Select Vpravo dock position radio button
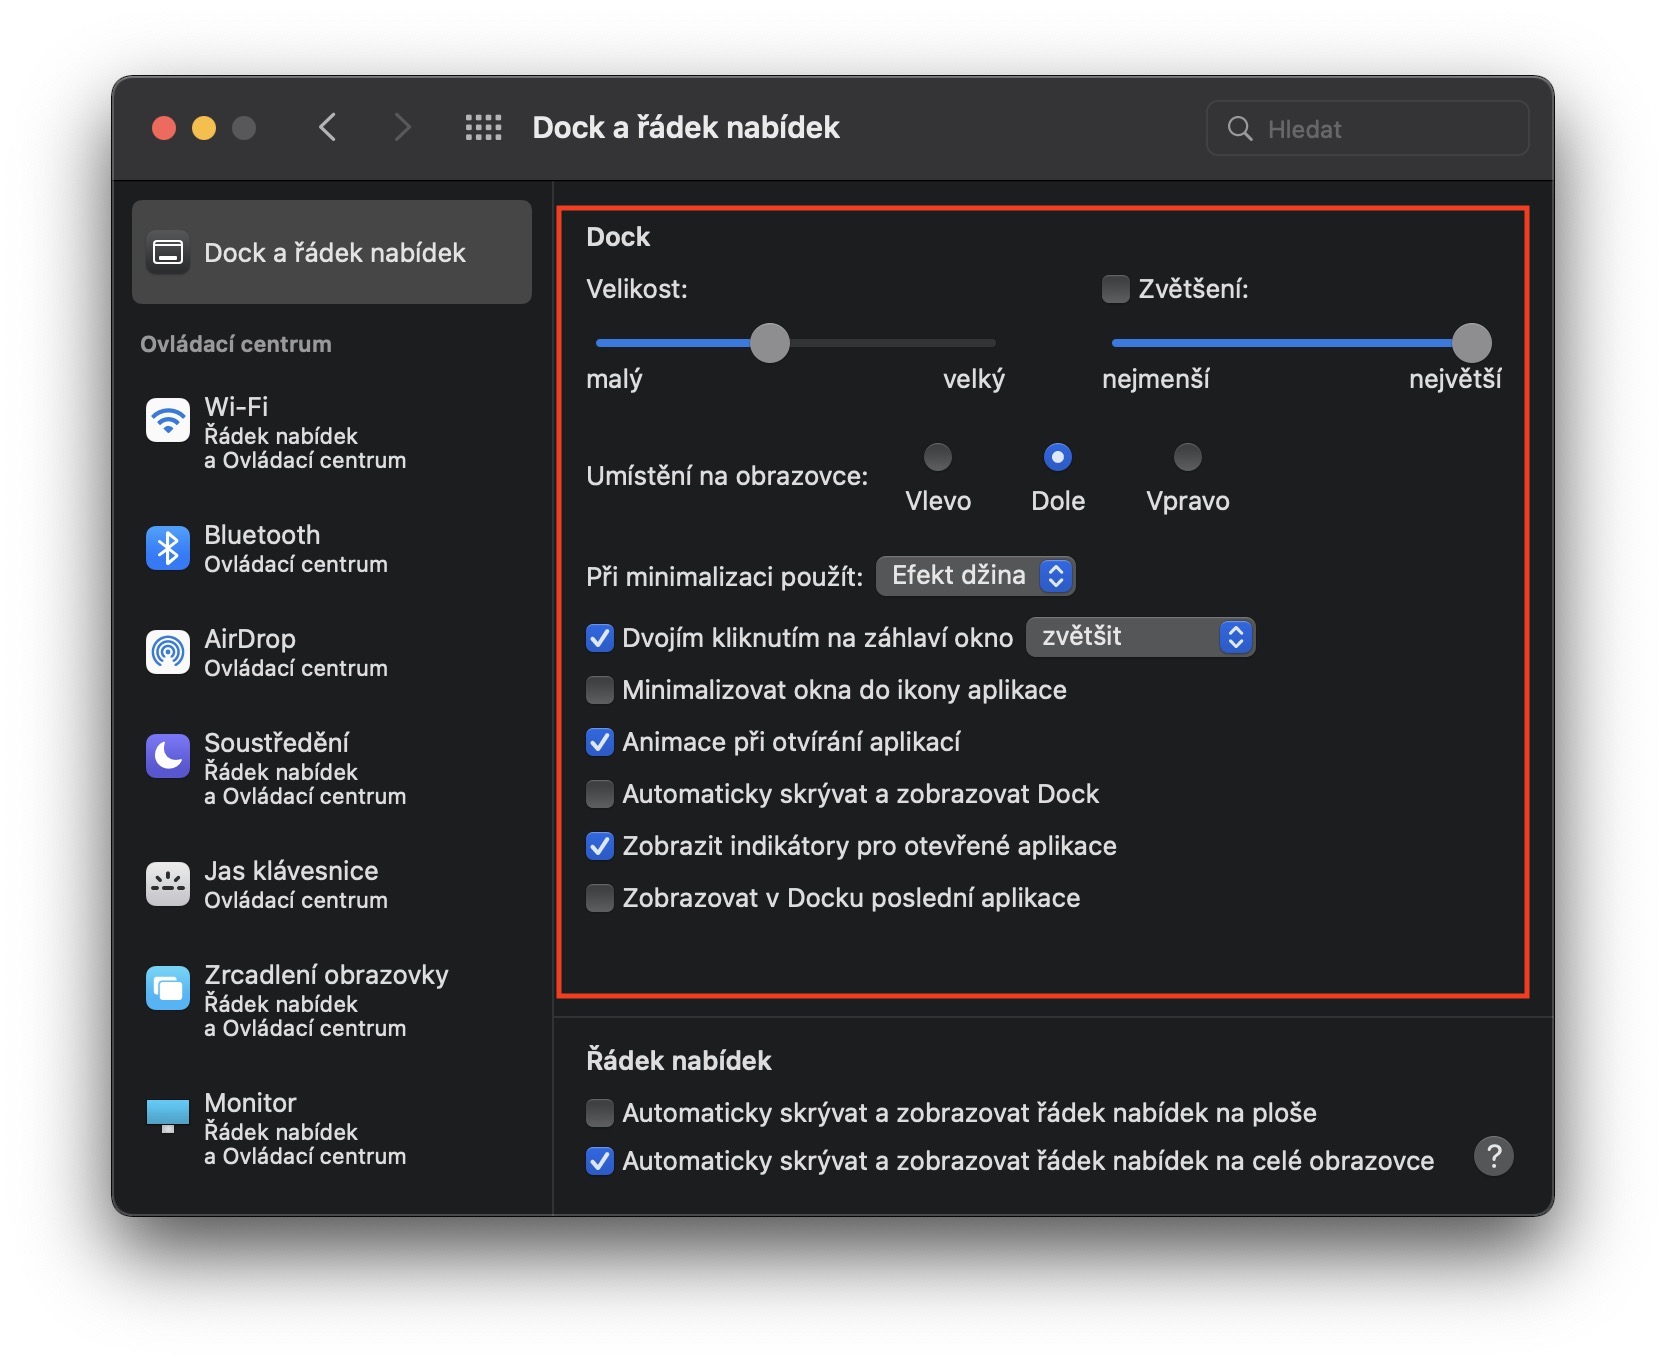 point(1188,457)
